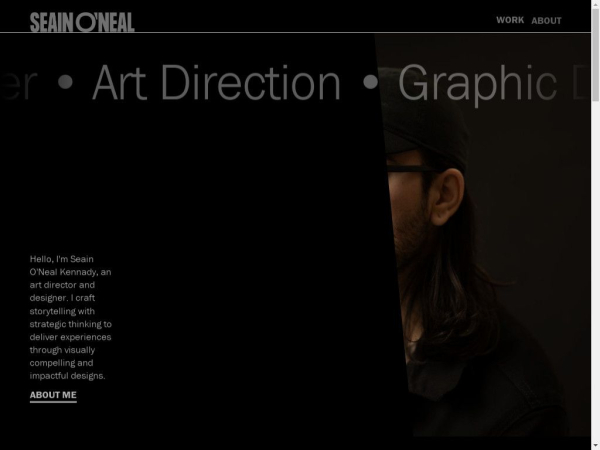
Task: Open the WORK menu link
Action: 510,20
